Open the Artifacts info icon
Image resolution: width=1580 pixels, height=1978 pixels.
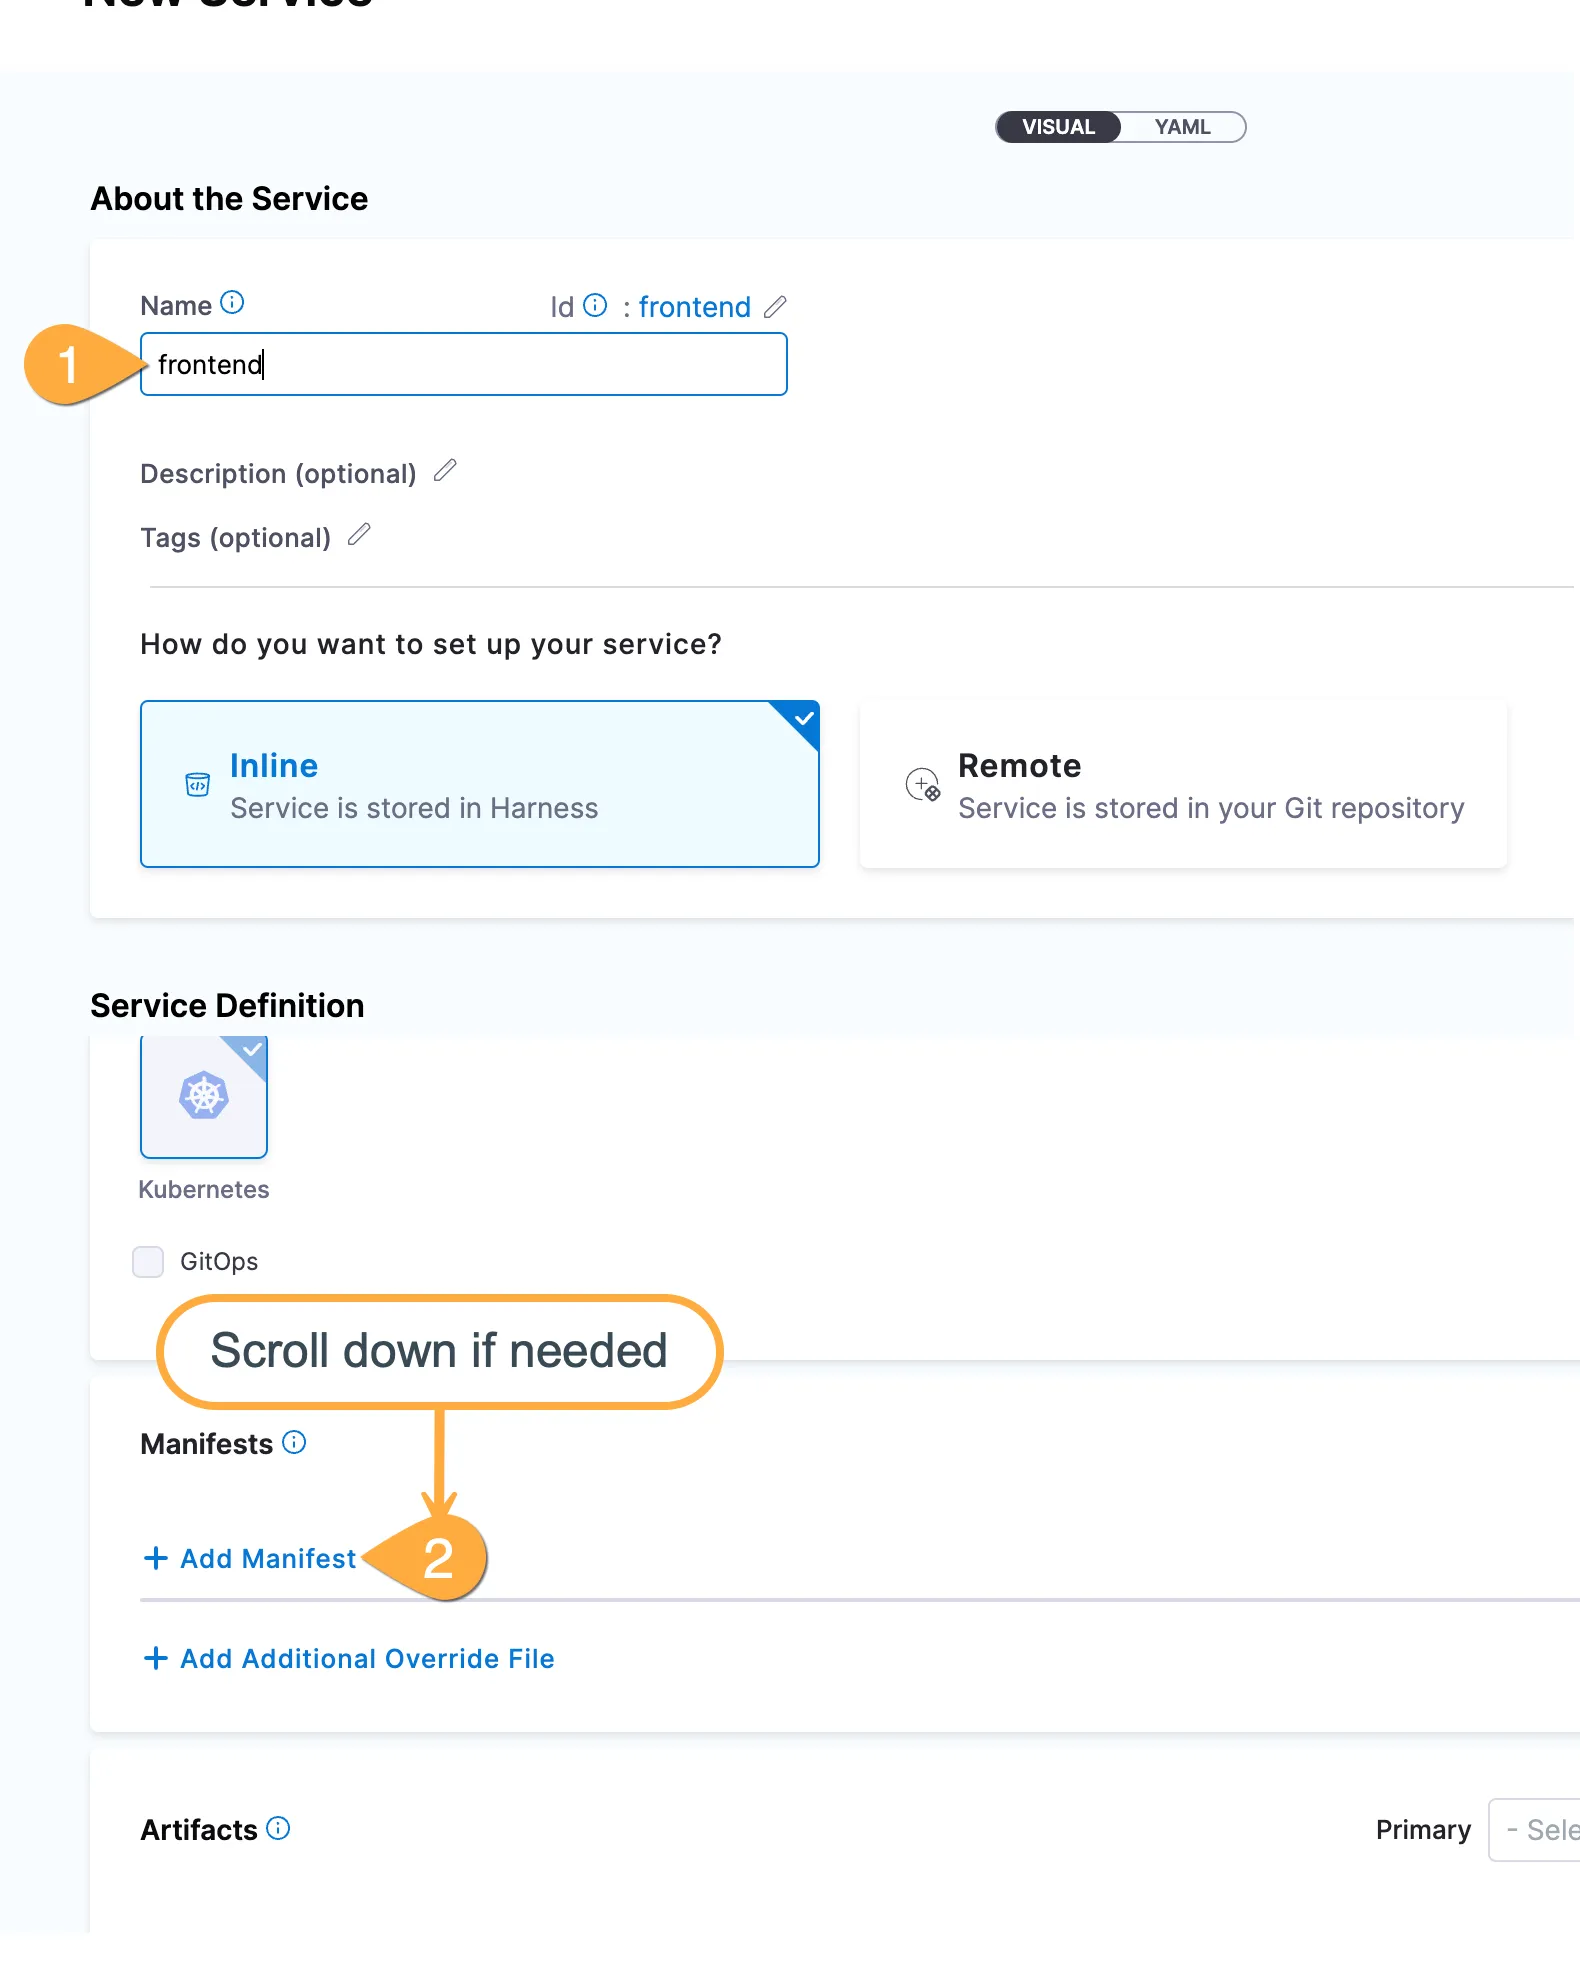(279, 1828)
